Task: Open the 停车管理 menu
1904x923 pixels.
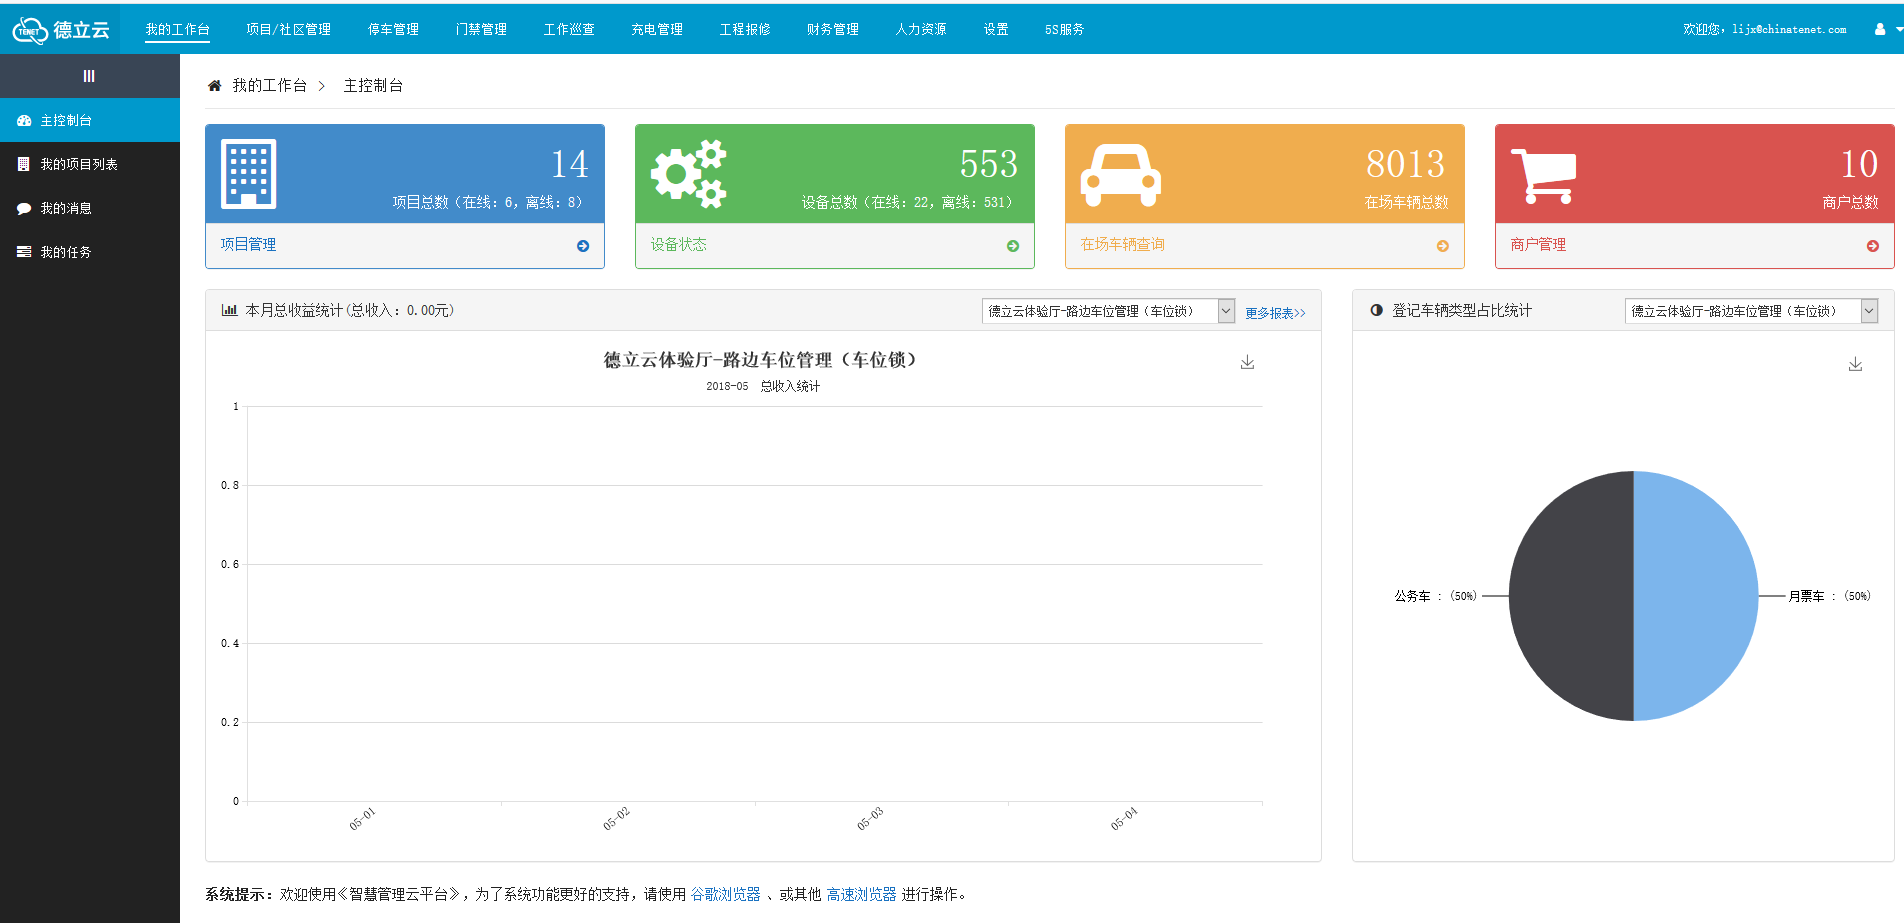Action: click(x=392, y=29)
